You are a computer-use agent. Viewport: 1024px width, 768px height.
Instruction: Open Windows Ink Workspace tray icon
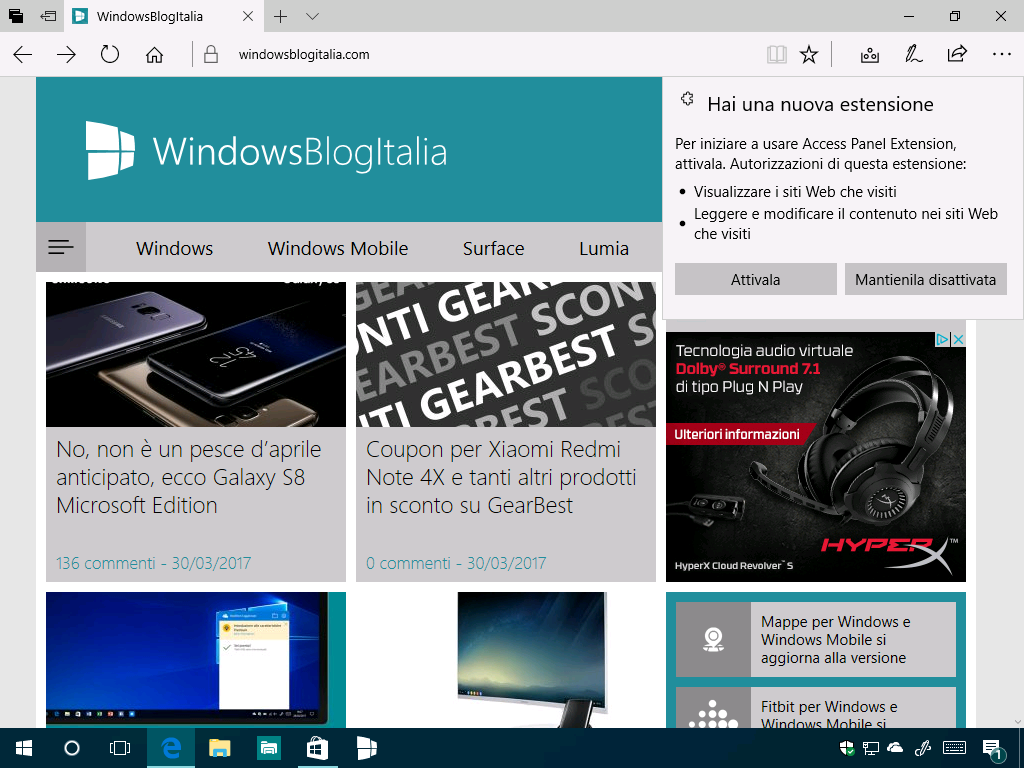(923, 748)
